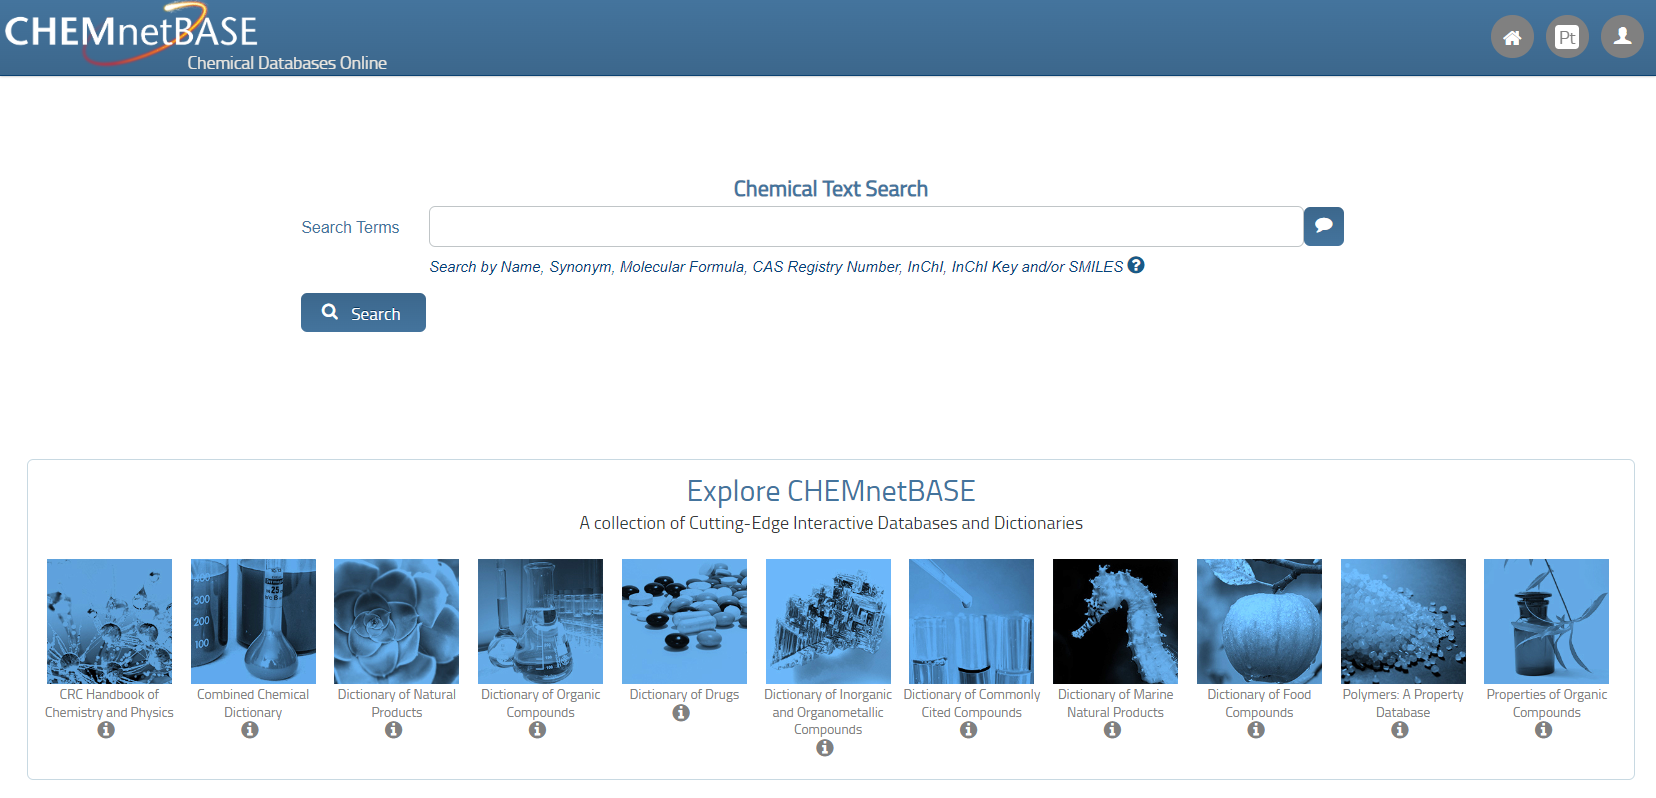This screenshot has width=1656, height=798.
Task: Follow Dictionary of Commonly Cited Compounds text link
Action: coord(972,703)
